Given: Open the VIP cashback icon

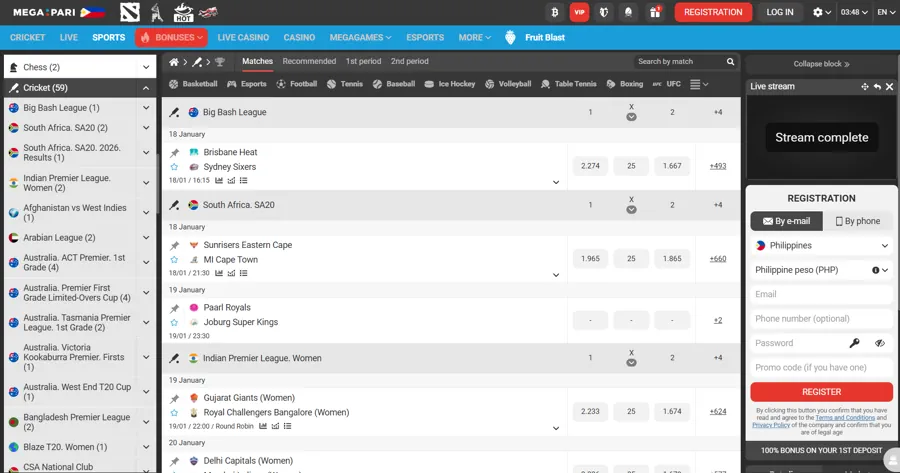Looking at the screenshot, I should (579, 12).
